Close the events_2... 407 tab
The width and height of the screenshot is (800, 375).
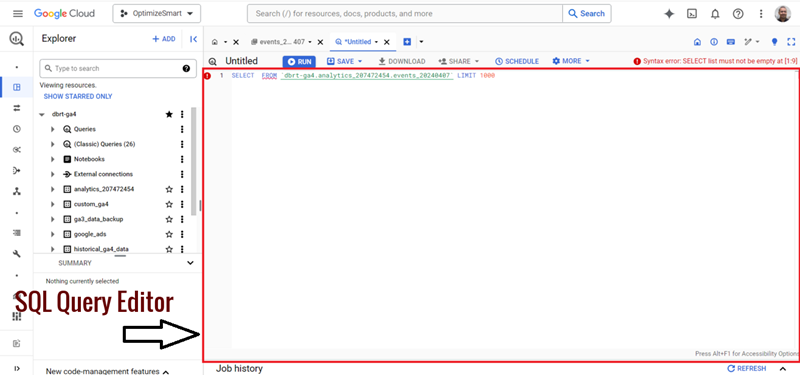click(320, 42)
